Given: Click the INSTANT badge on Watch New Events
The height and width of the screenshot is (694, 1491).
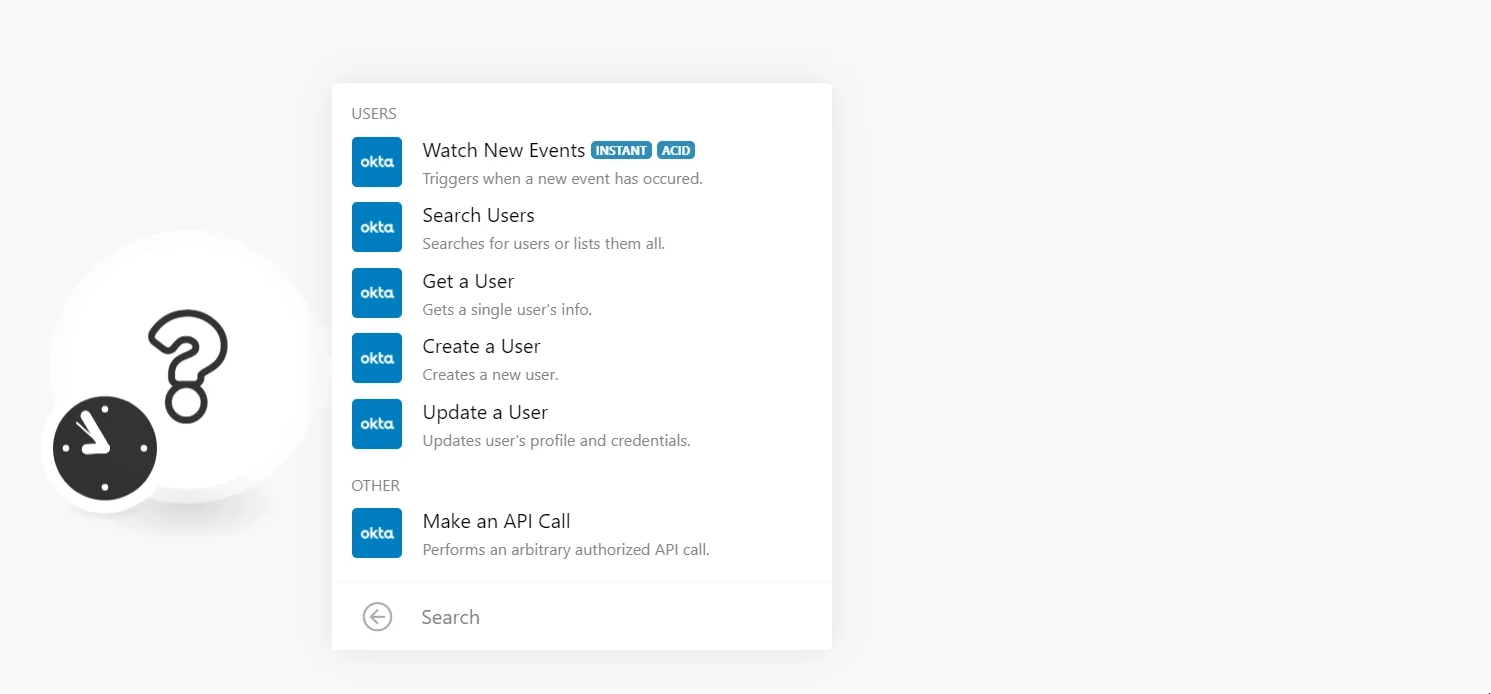Looking at the screenshot, I should 621,150.
